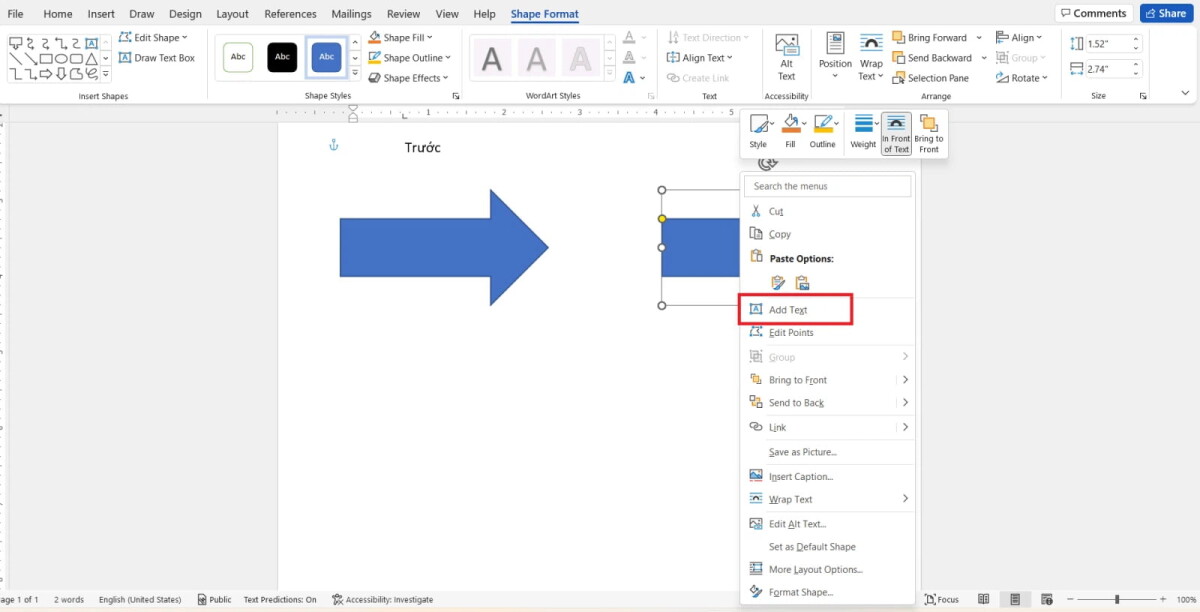Screen dimensions: 1200x612
Task: Choose the second Paste Options icon
Action: click(x=802, y=283)
